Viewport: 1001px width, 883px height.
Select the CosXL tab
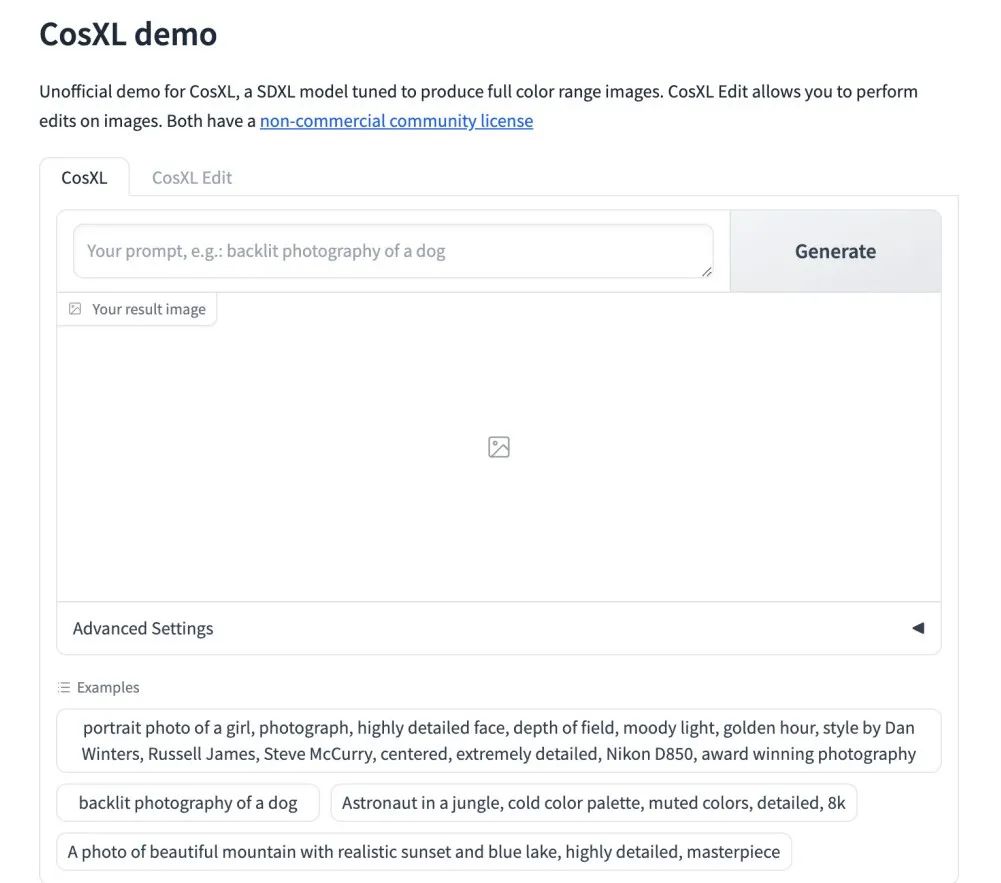(84, 177)
